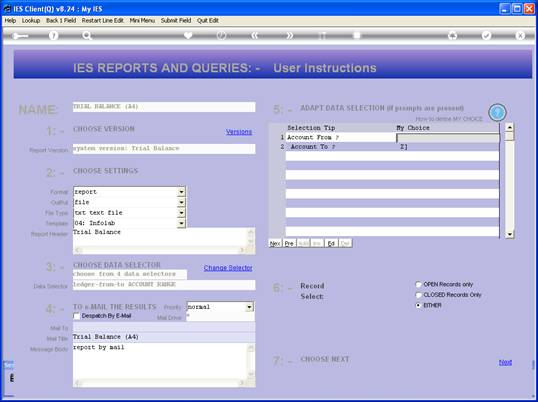Click the double left arrow toolbar icon
The height and width of the screenshot is (402, 538).
click(x=255, y=35)
